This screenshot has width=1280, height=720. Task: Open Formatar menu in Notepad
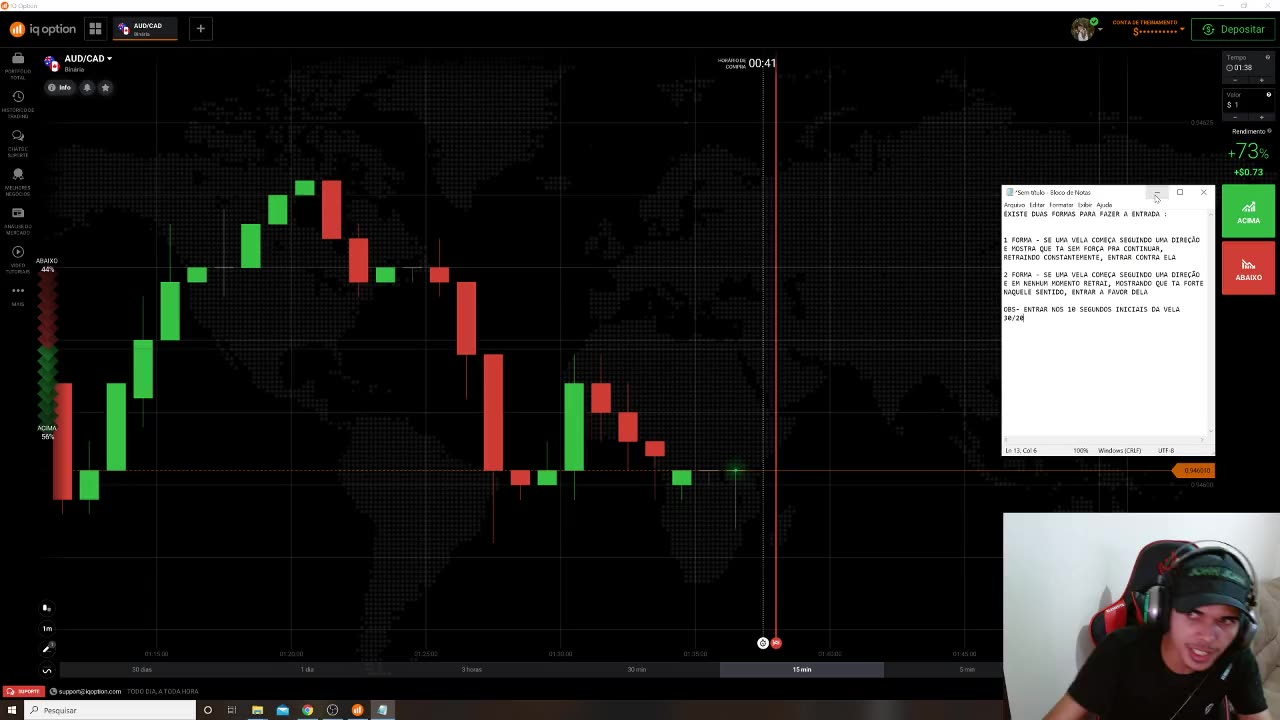pos(1061,205)
